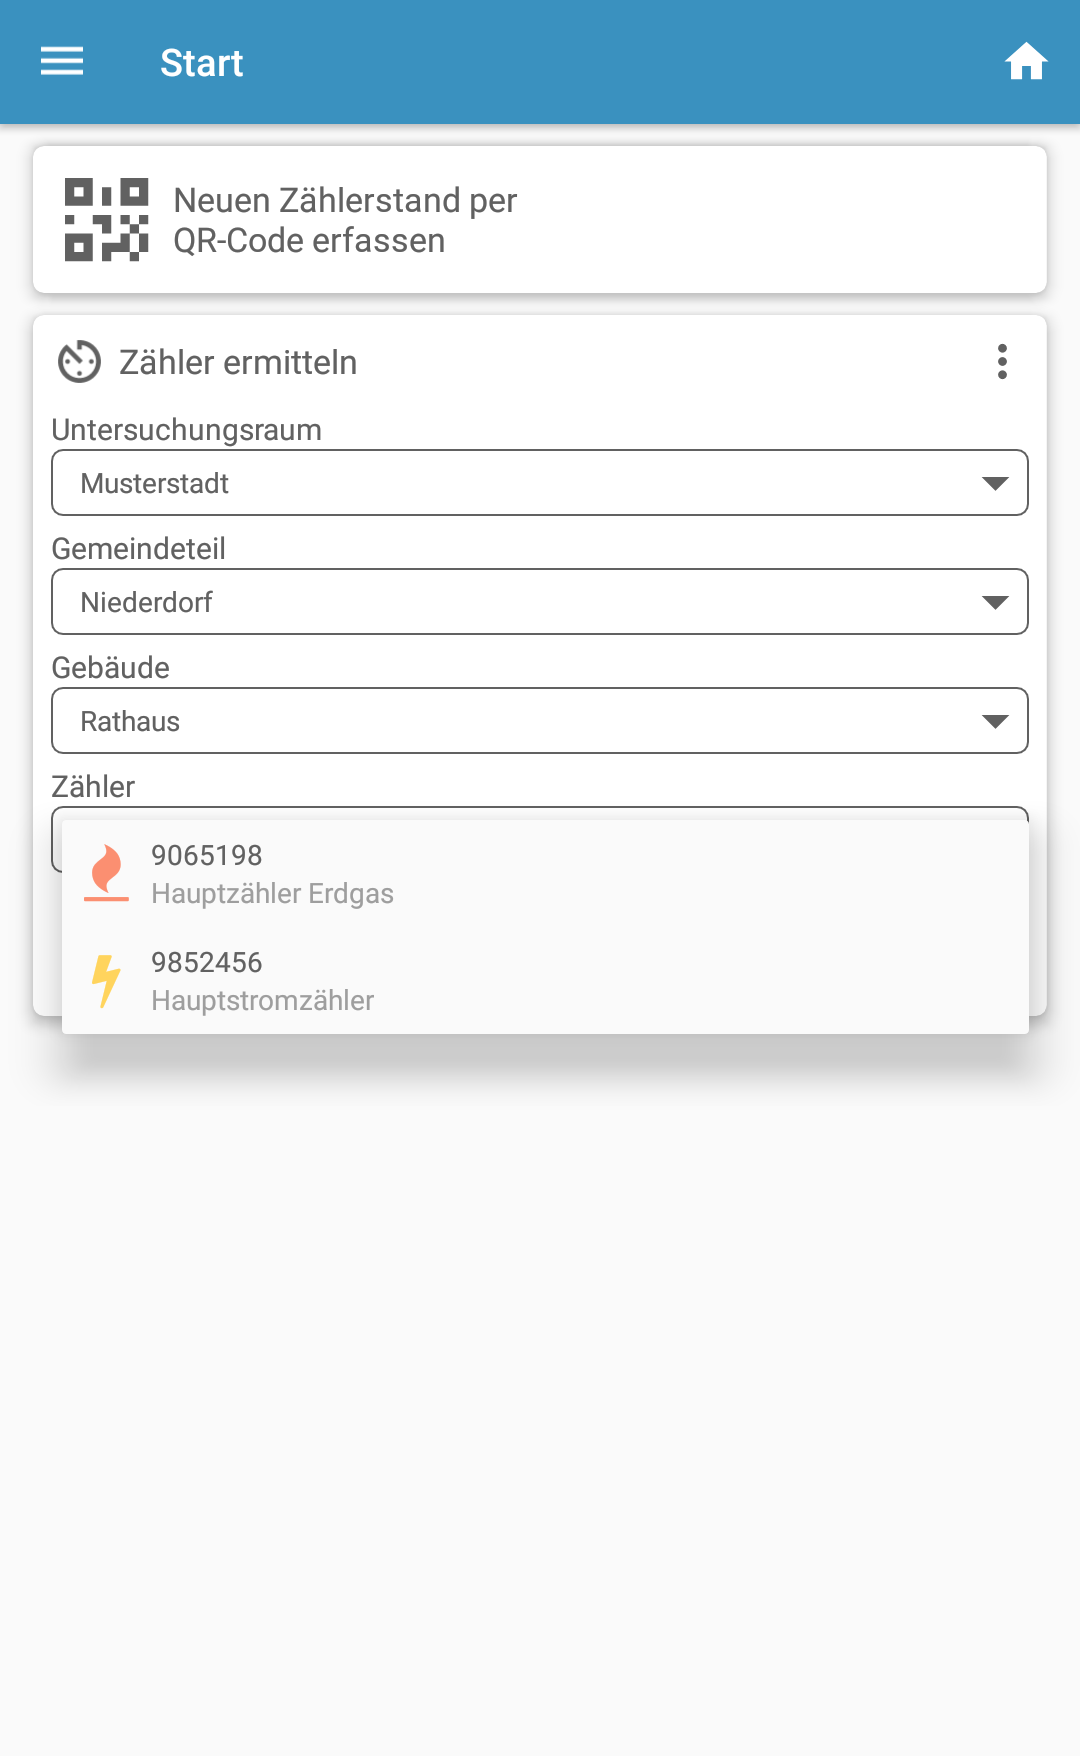Click the gauge icon beside Zähler ermitteln
Image resolution: width=1080 pixels, height=1756 pixels.
coord(80,362)
